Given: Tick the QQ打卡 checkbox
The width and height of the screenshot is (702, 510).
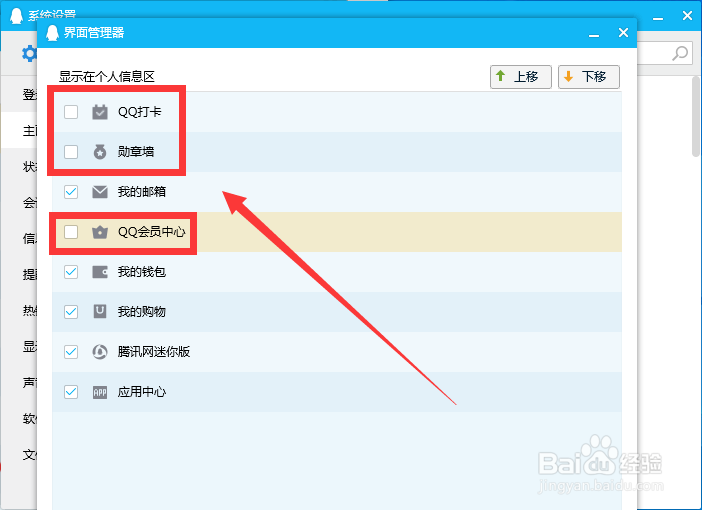Looking at the screenshot, I should click(71, 112).
